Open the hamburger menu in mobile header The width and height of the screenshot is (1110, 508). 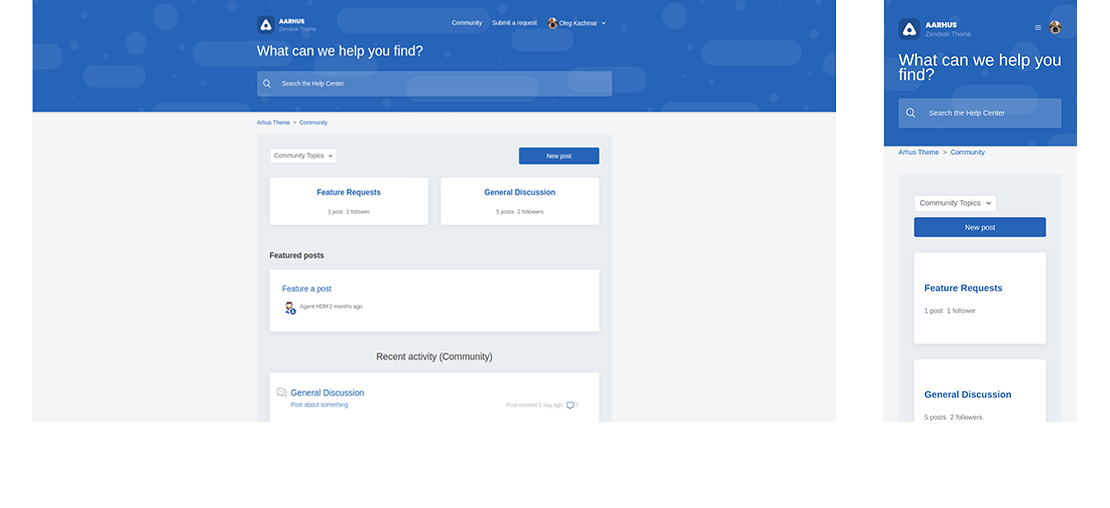point(1038,28)
